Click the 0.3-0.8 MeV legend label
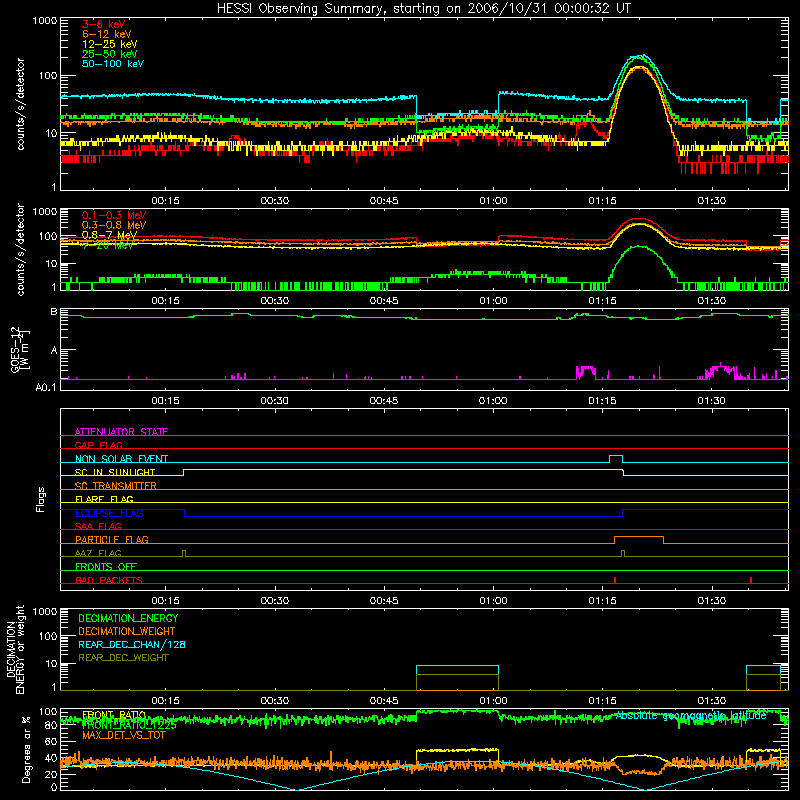The width and height of the screenshot is (800, 800). coord(114,225)
